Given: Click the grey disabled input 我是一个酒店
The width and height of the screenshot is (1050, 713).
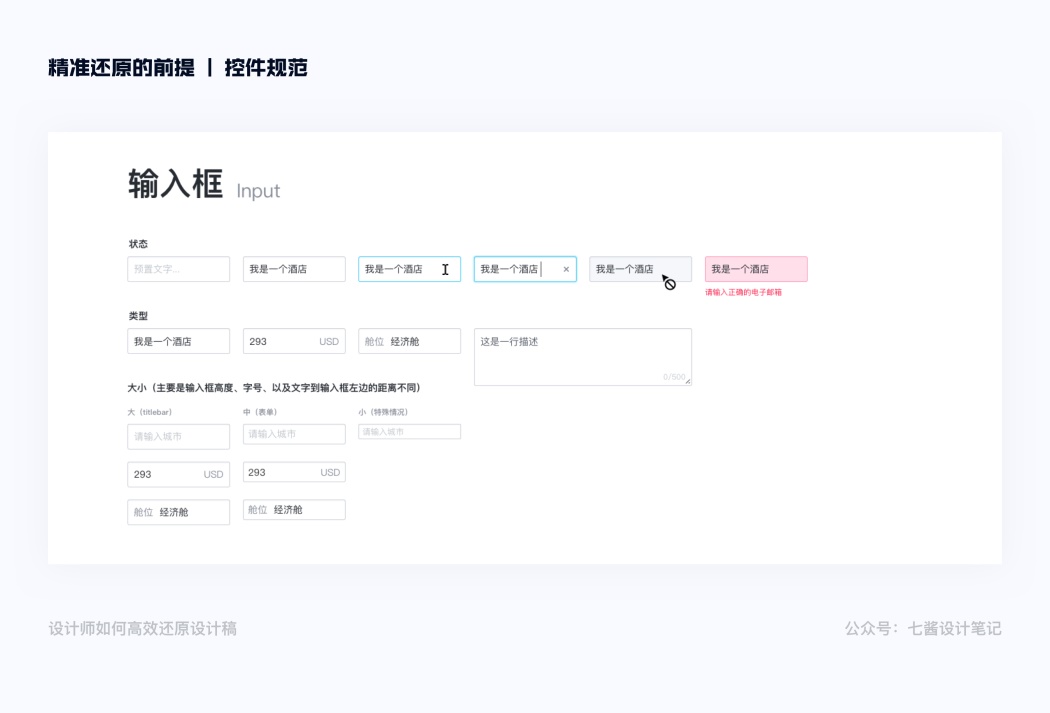Looking at the screenshot, I should pos(640,269).
